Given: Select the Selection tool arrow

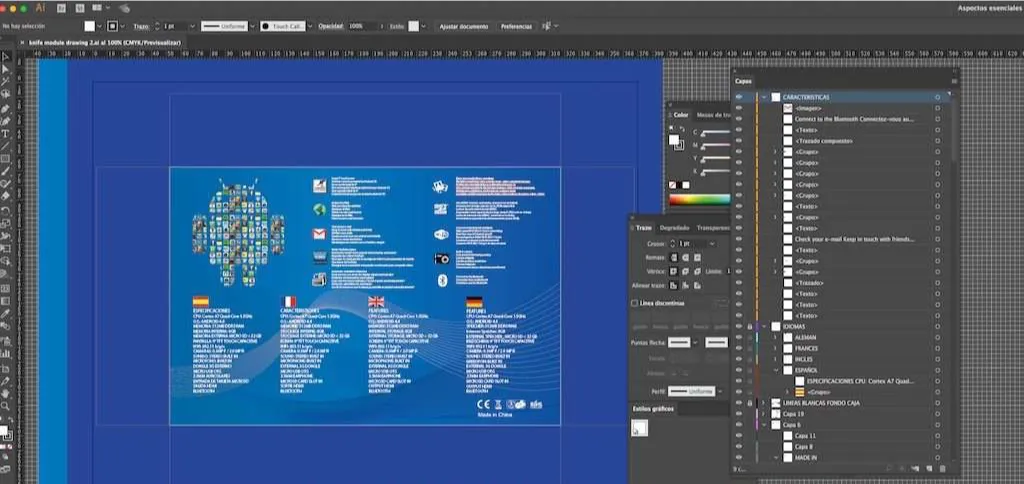Looking at the screenshot, I should pyautogui.click(x=6, y=57).
